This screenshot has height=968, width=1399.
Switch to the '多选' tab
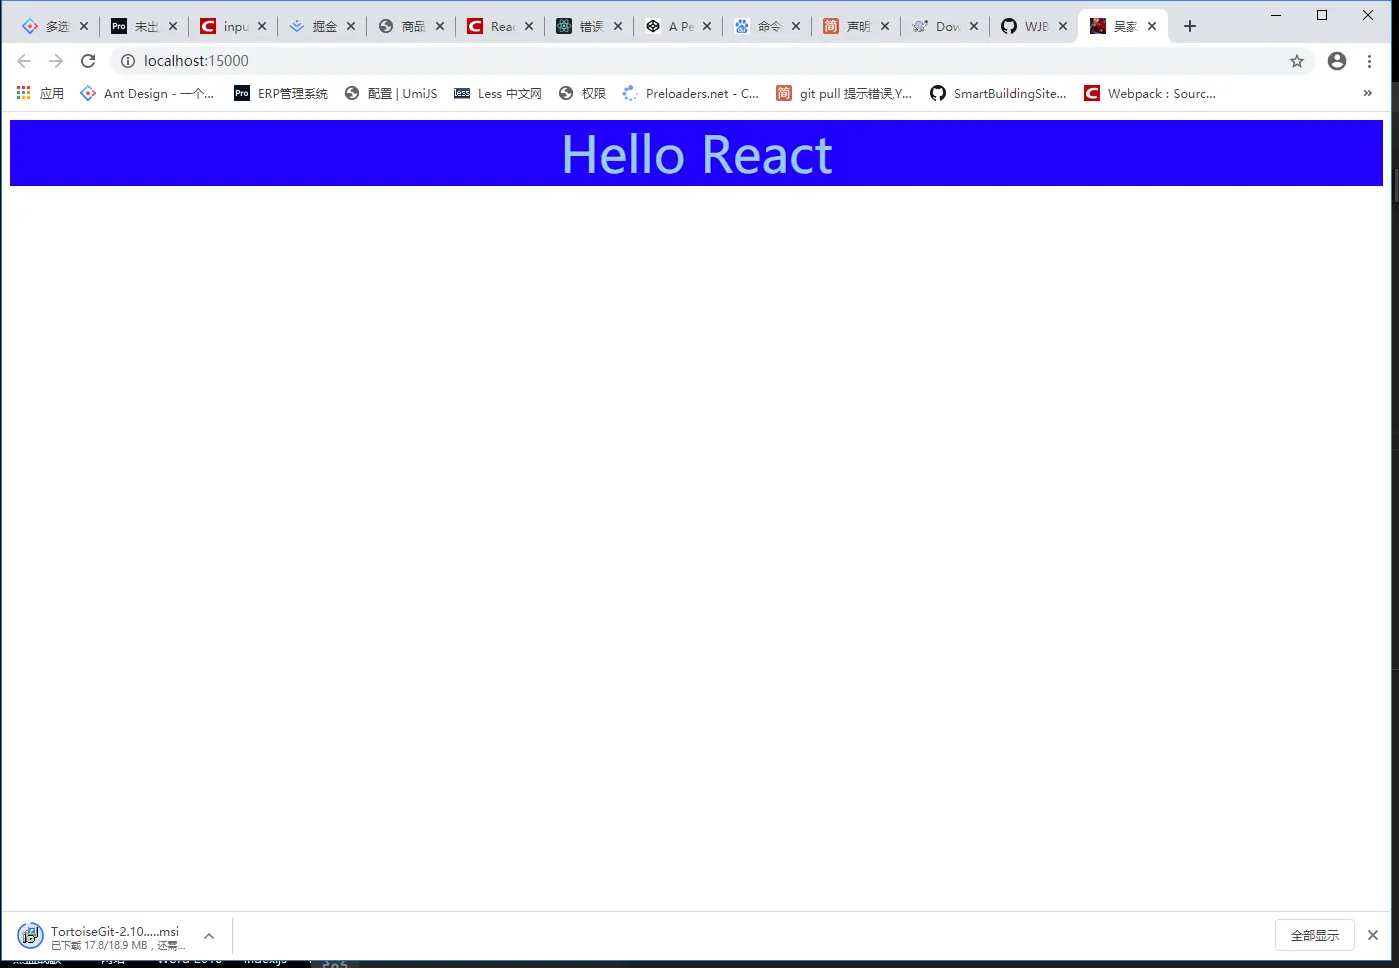point(55,27)
